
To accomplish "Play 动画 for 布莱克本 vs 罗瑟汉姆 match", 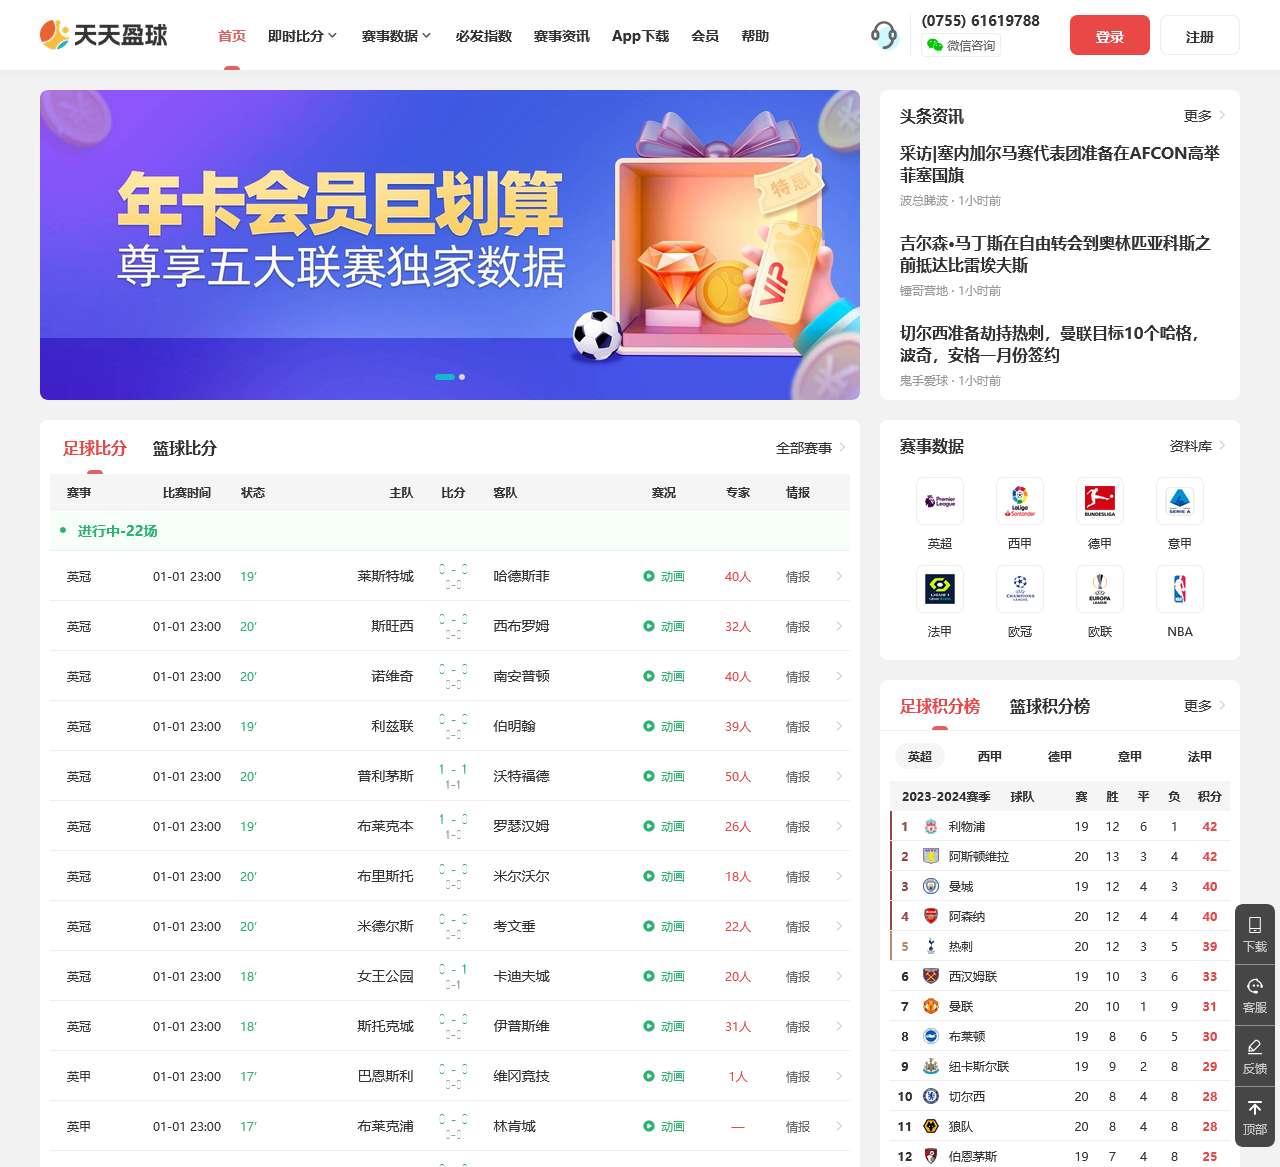I will click(x=664, y=826).
